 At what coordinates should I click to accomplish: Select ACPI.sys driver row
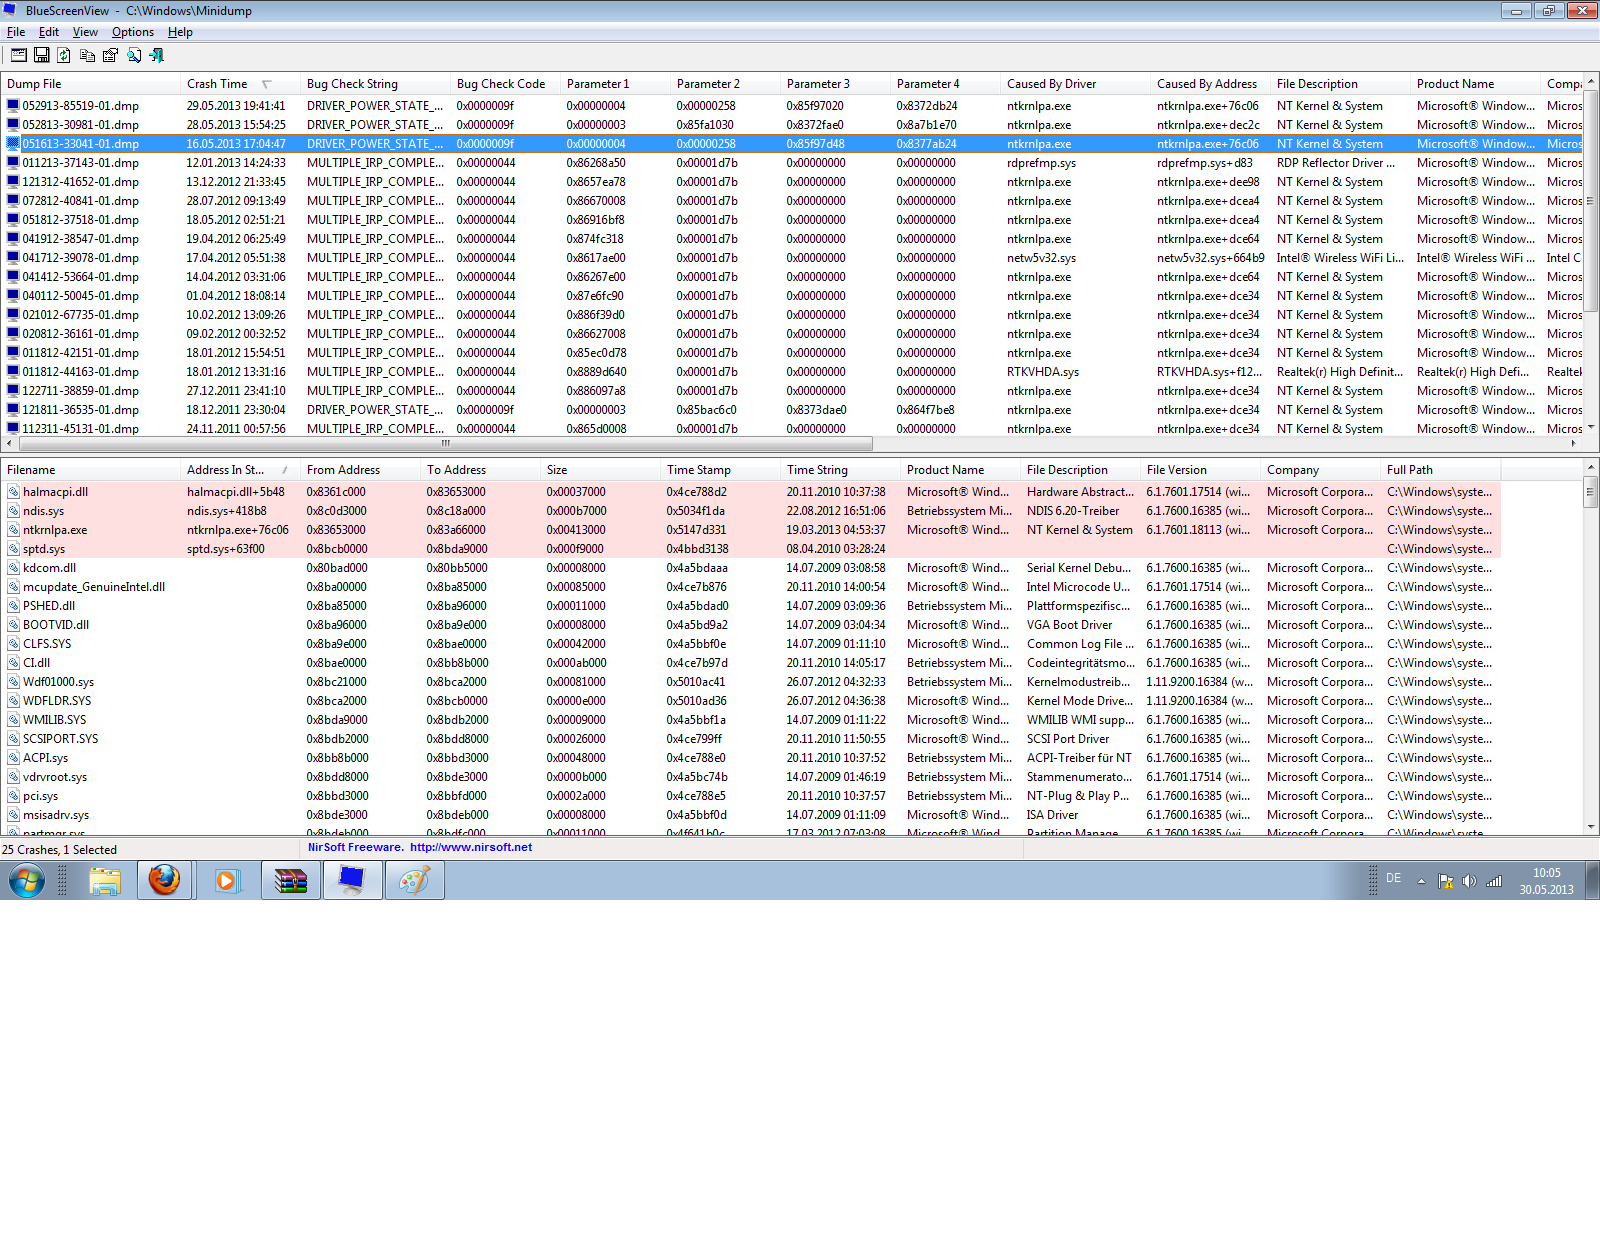click(750, 758)
